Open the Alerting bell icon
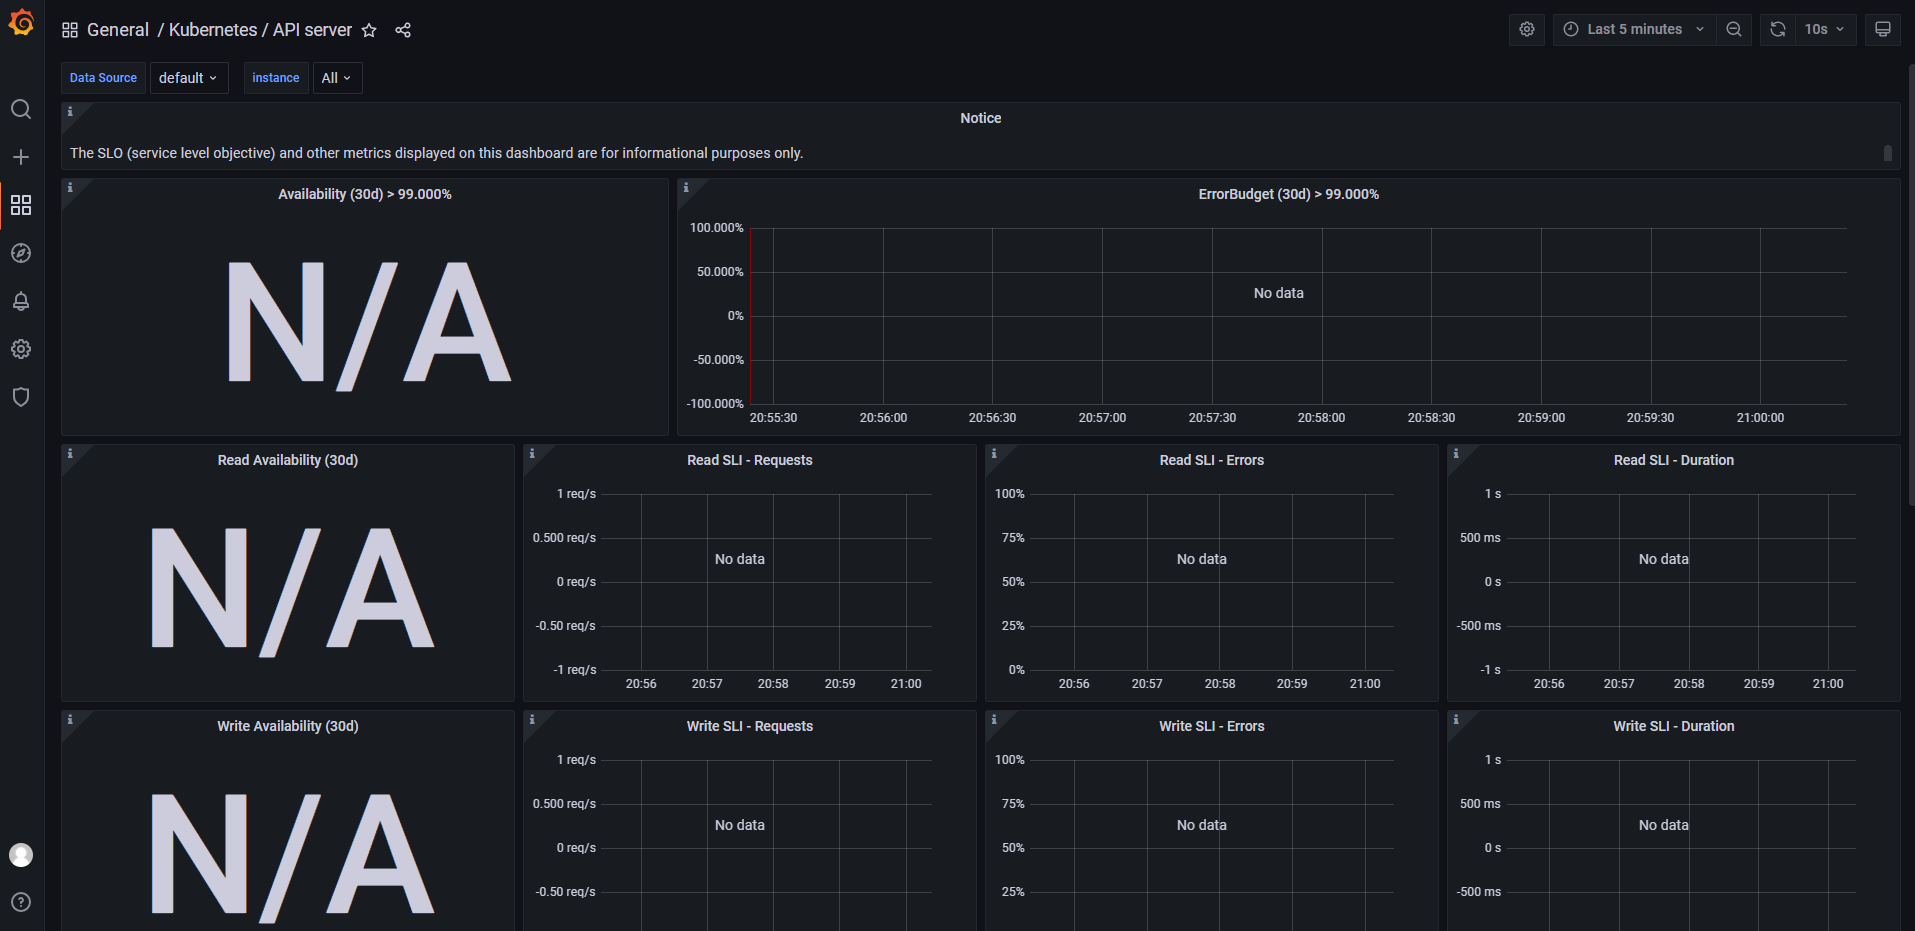Image resolution: width=1915 pixels, height=931 pixels. (x=21, y=301)
